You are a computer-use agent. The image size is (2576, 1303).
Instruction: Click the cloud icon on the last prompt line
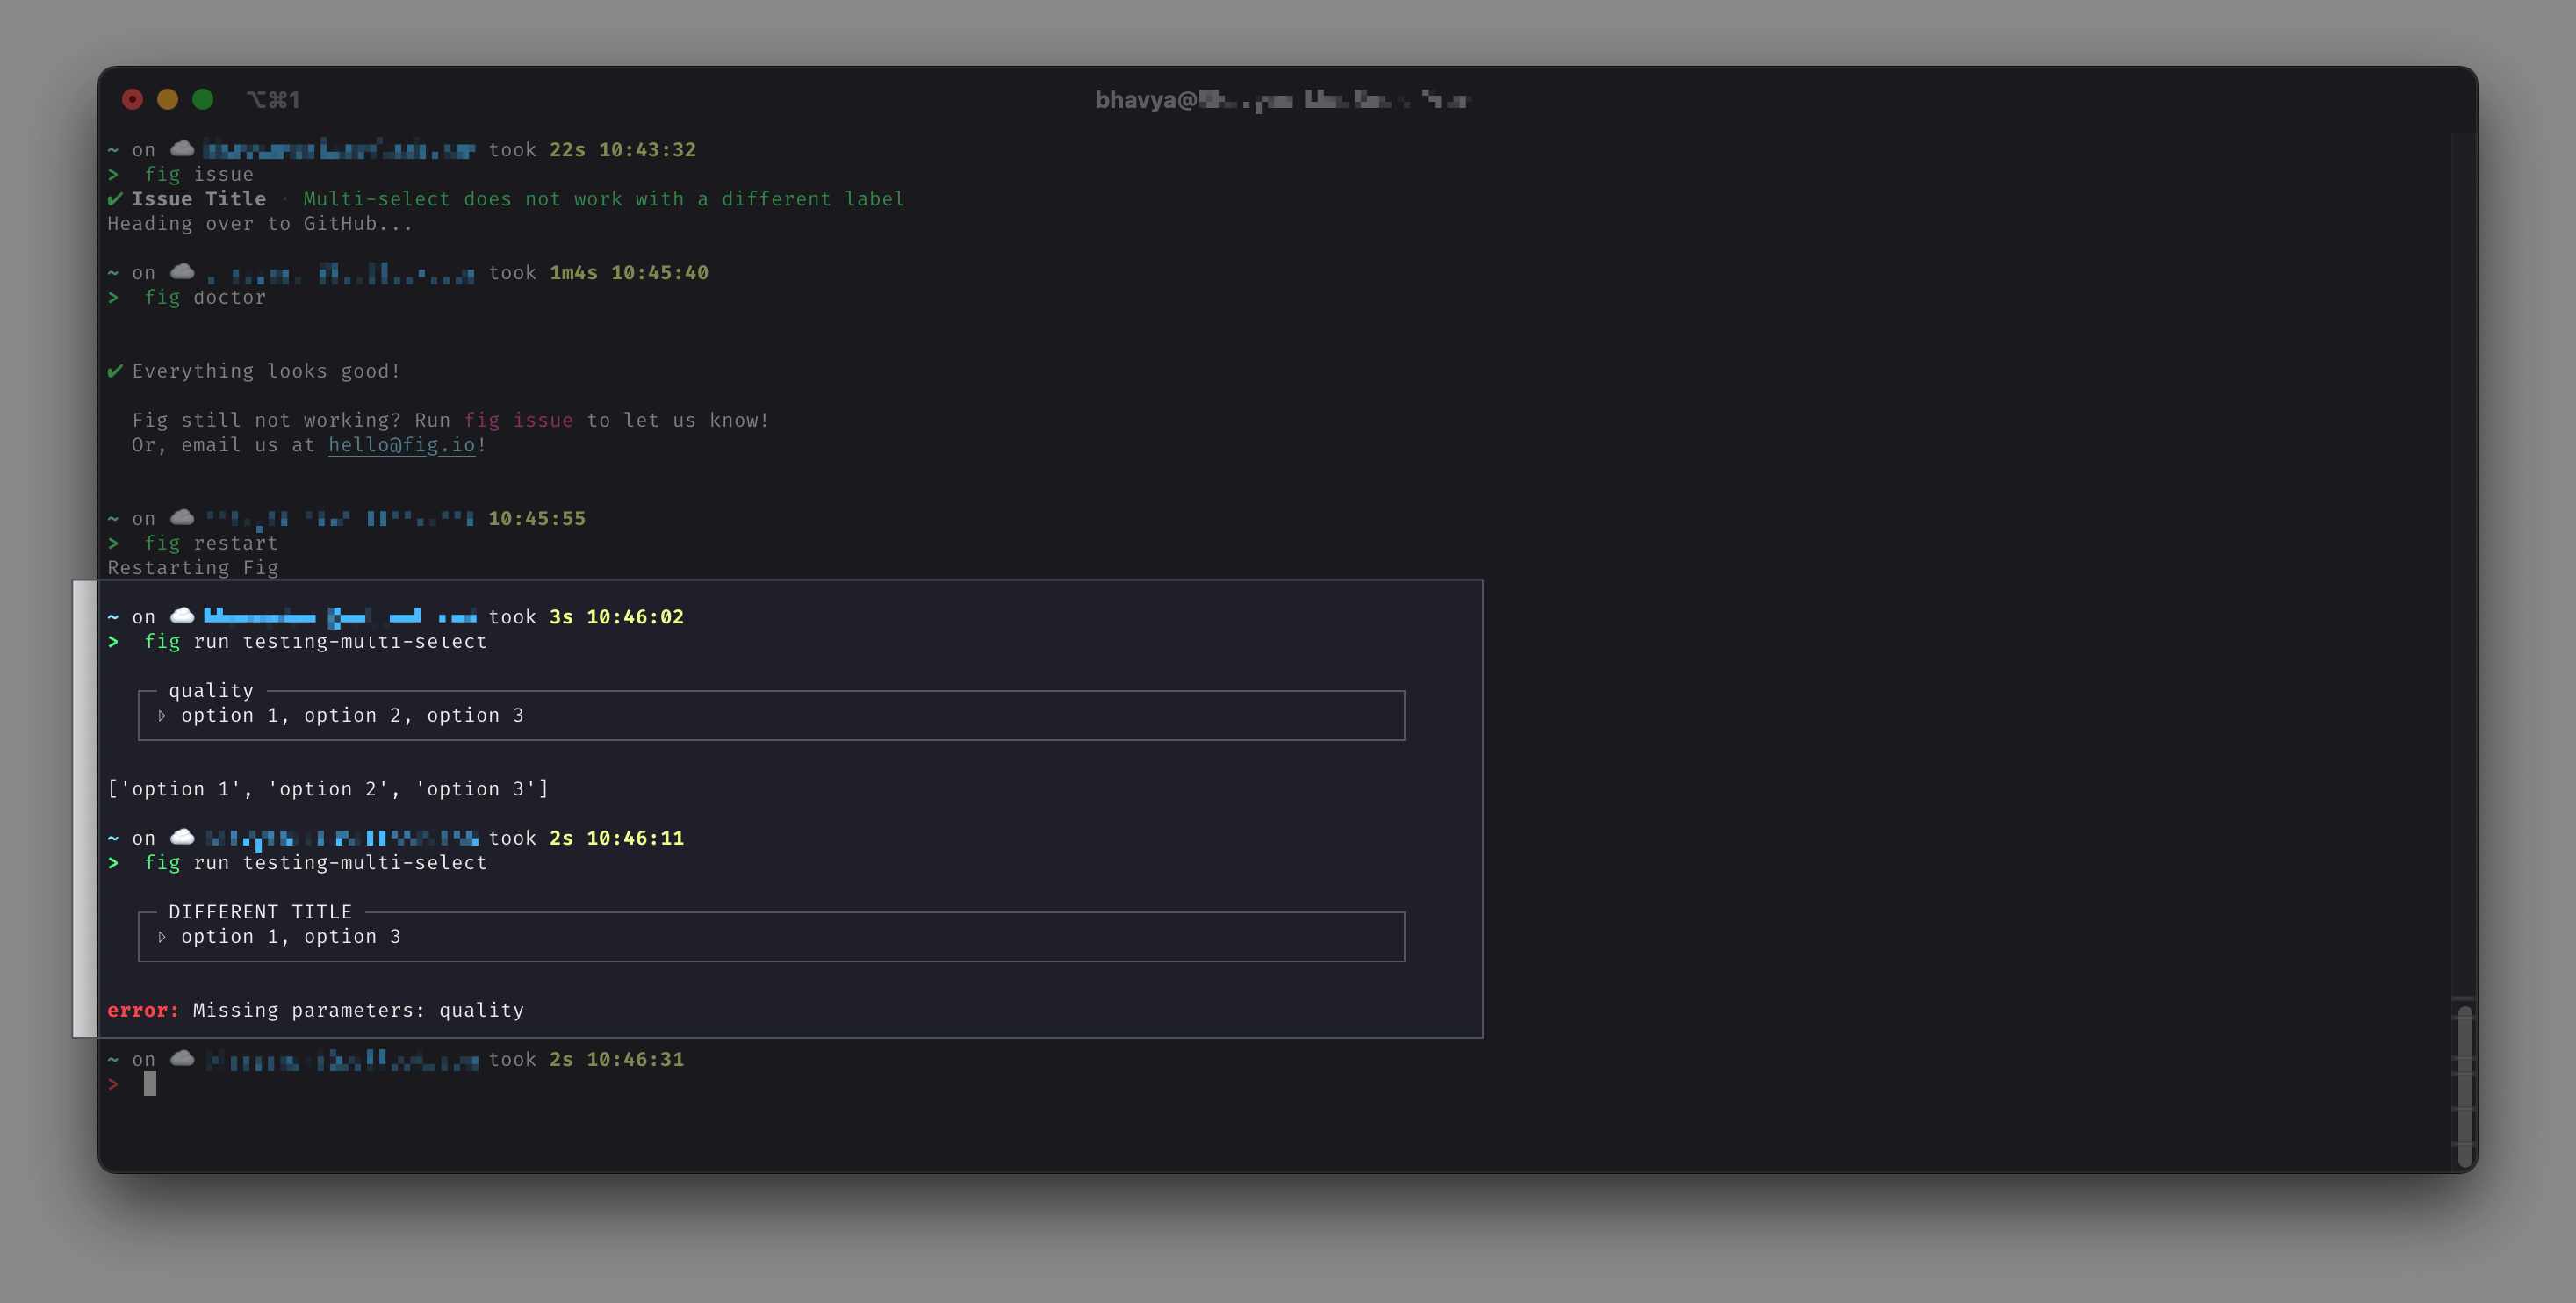click(x=182, y=1058)
